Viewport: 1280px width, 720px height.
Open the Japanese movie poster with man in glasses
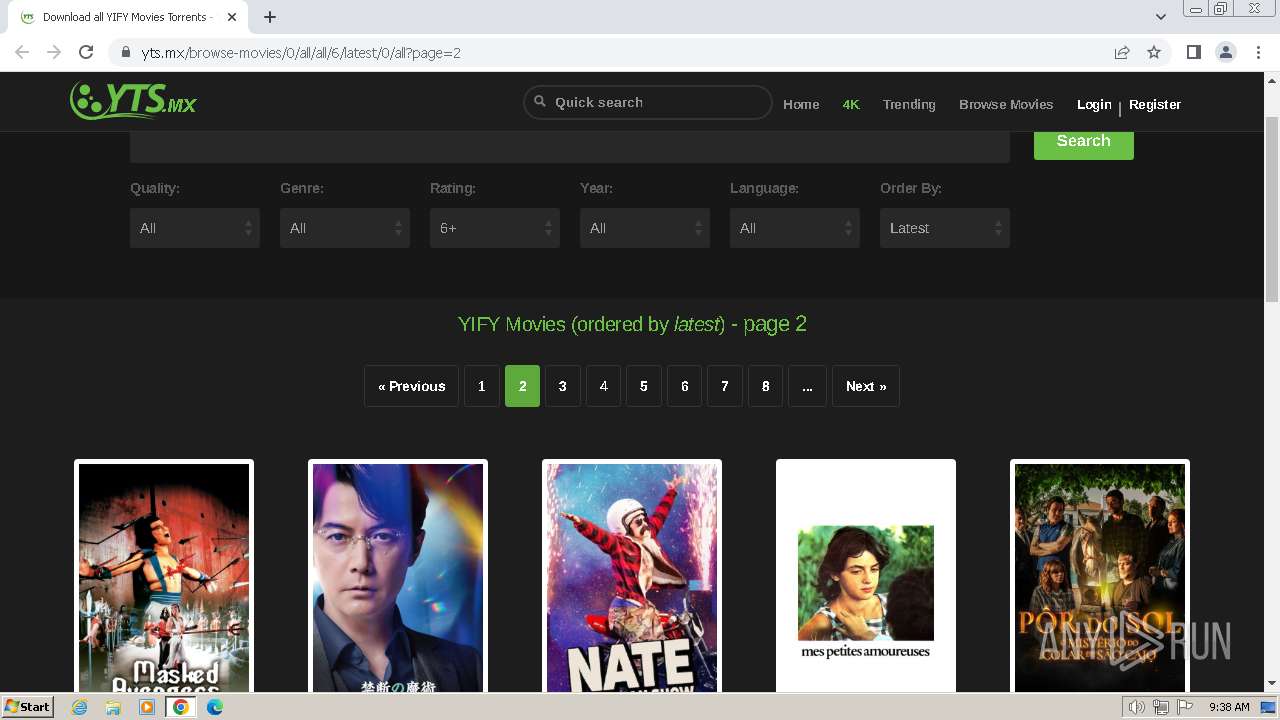point(398,577)
